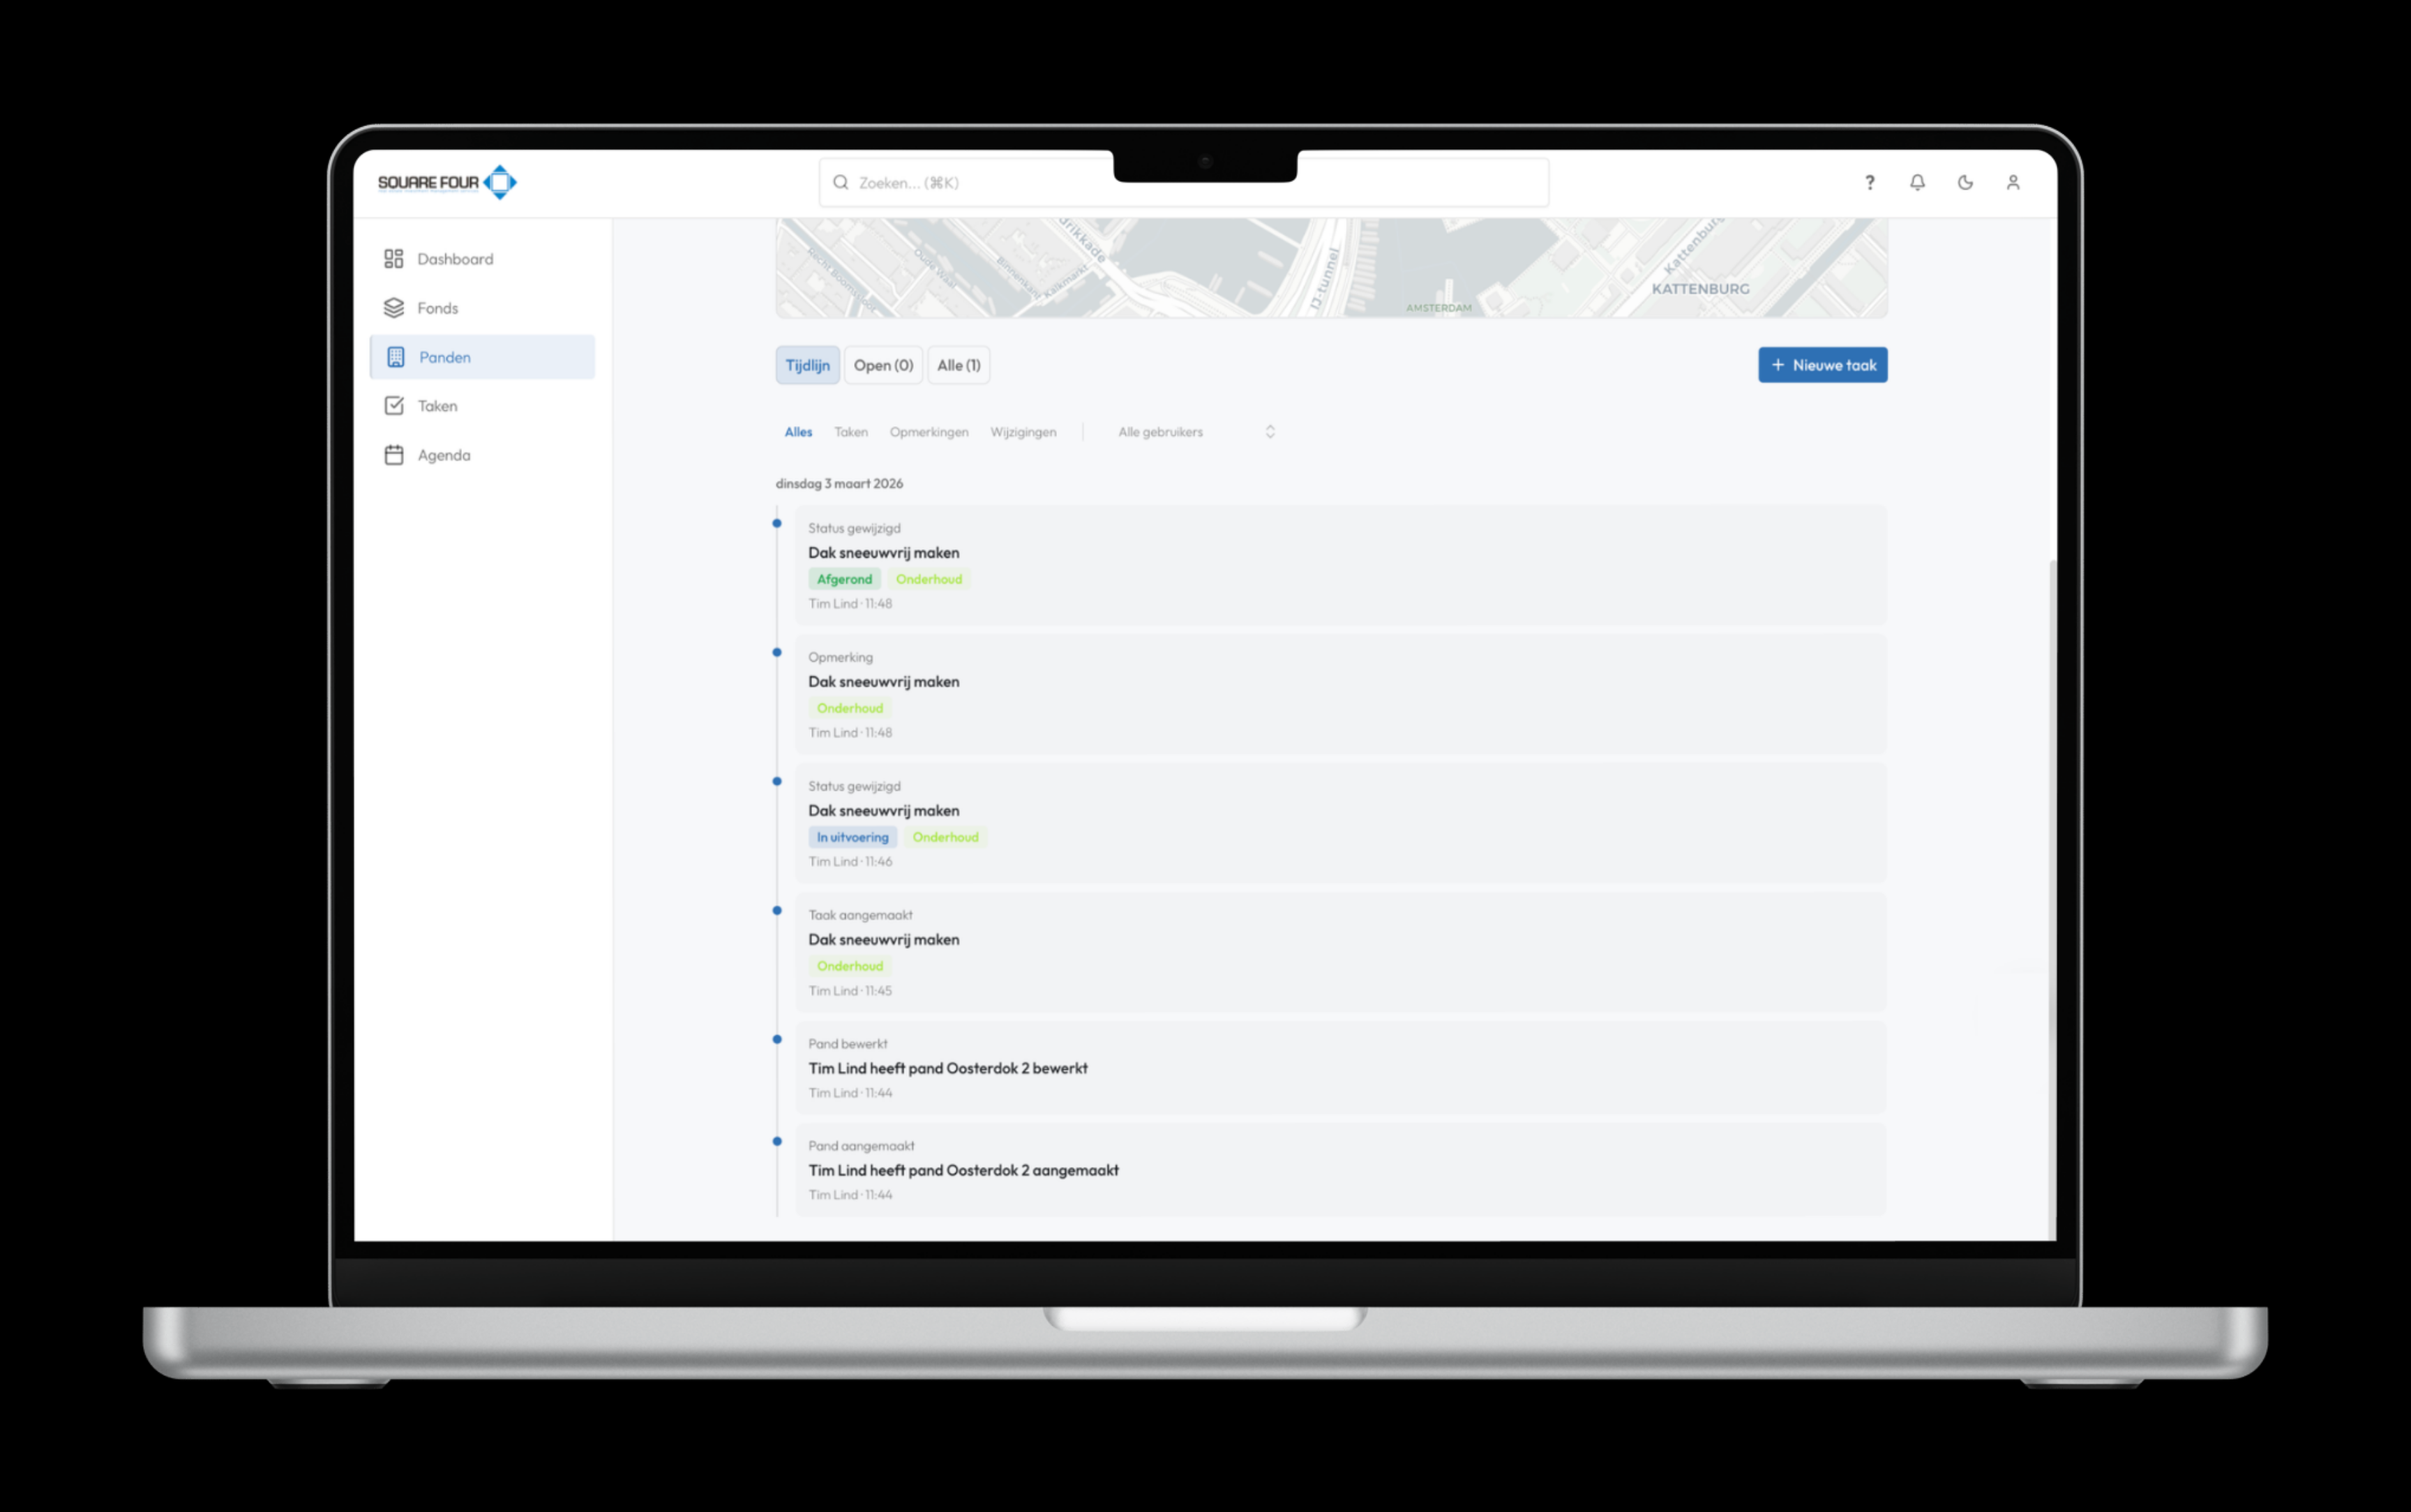Open the 11:46 Status gewijzigd entry
Screen dimensions: 2411x1512
pyautogui.click(x=1340, y=824)
